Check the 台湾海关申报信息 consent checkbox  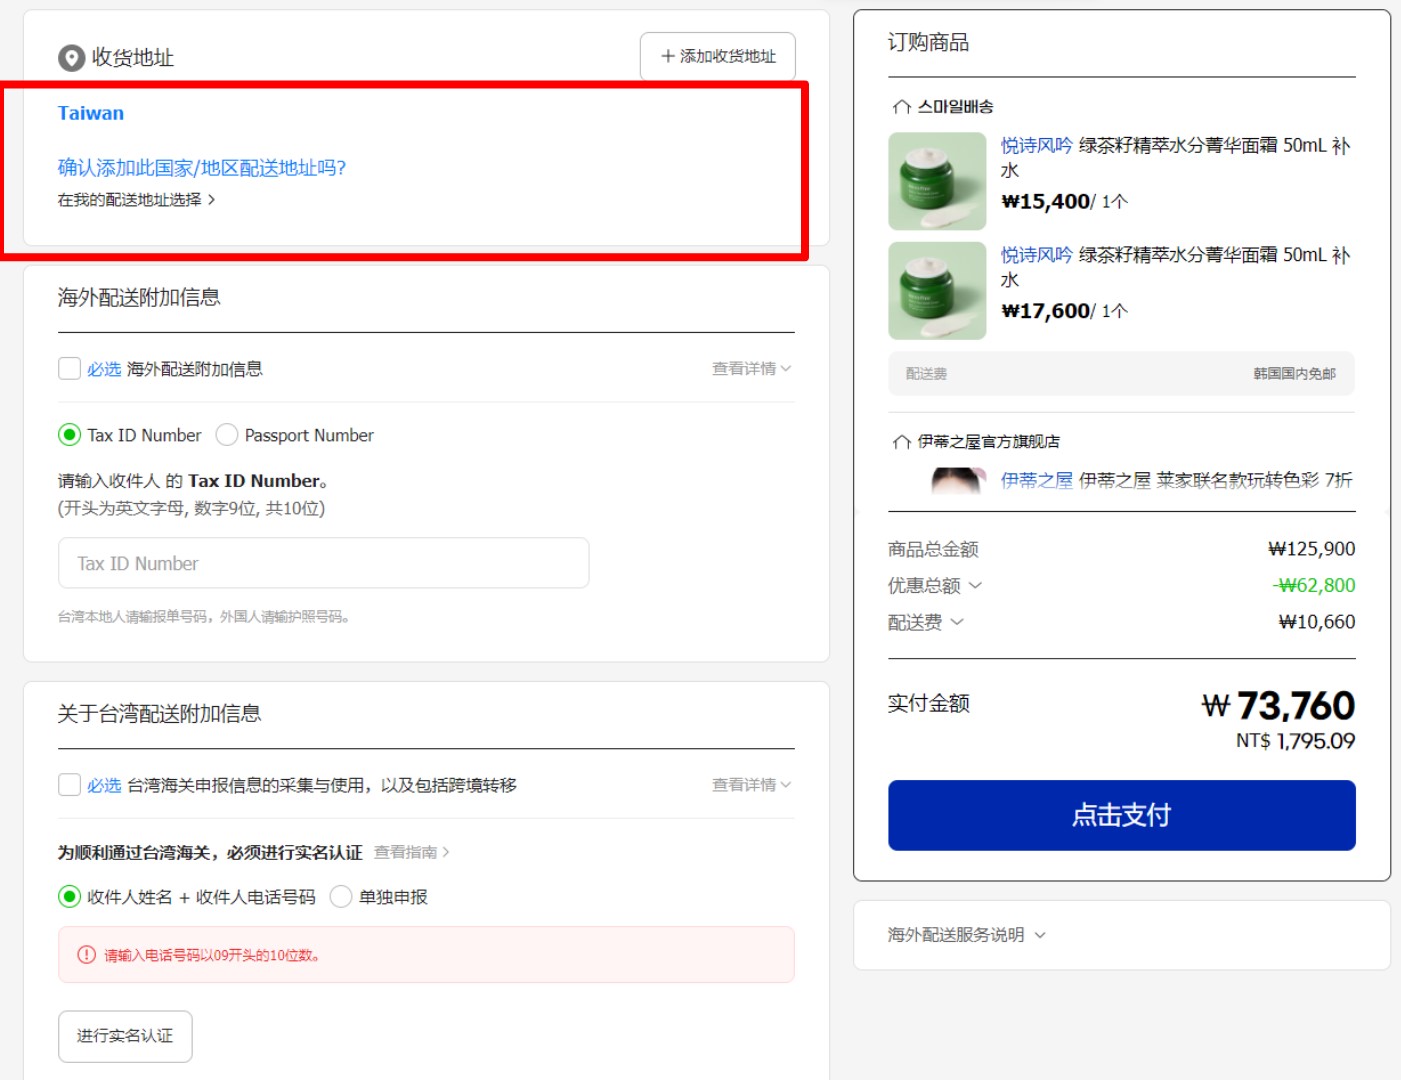coord(68,785)
